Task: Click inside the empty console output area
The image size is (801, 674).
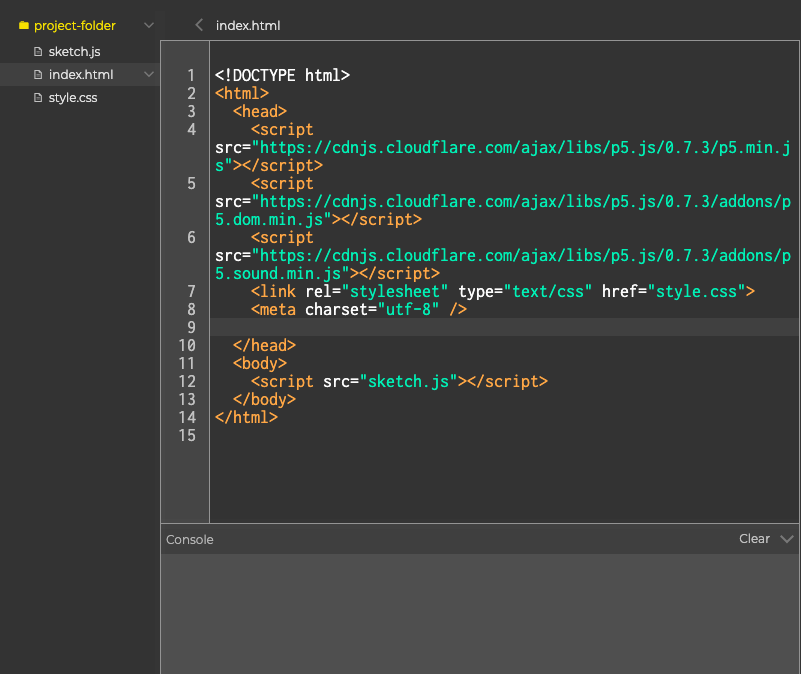Action: pyautogui.click(x=480, y=612)
